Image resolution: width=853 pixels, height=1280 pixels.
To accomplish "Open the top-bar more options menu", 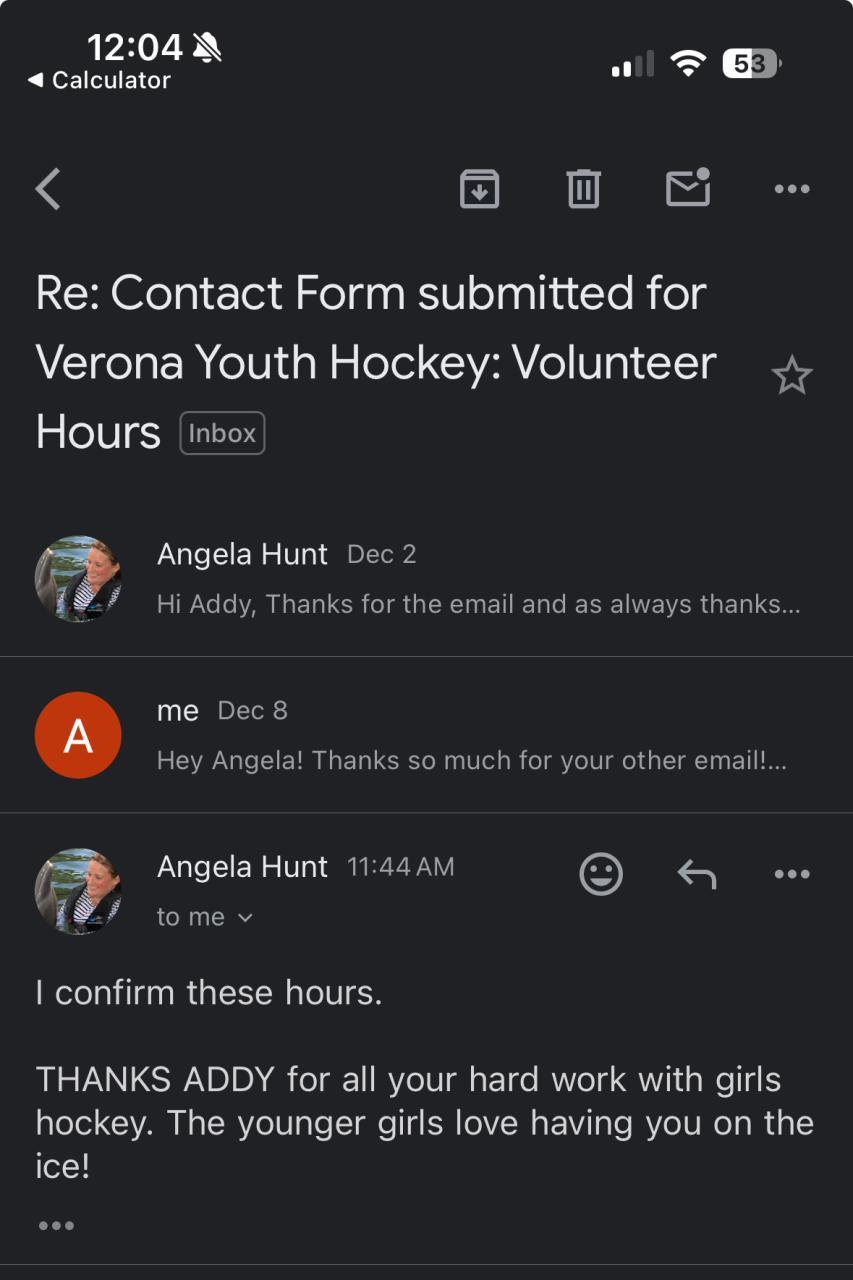I will (792, 188).
